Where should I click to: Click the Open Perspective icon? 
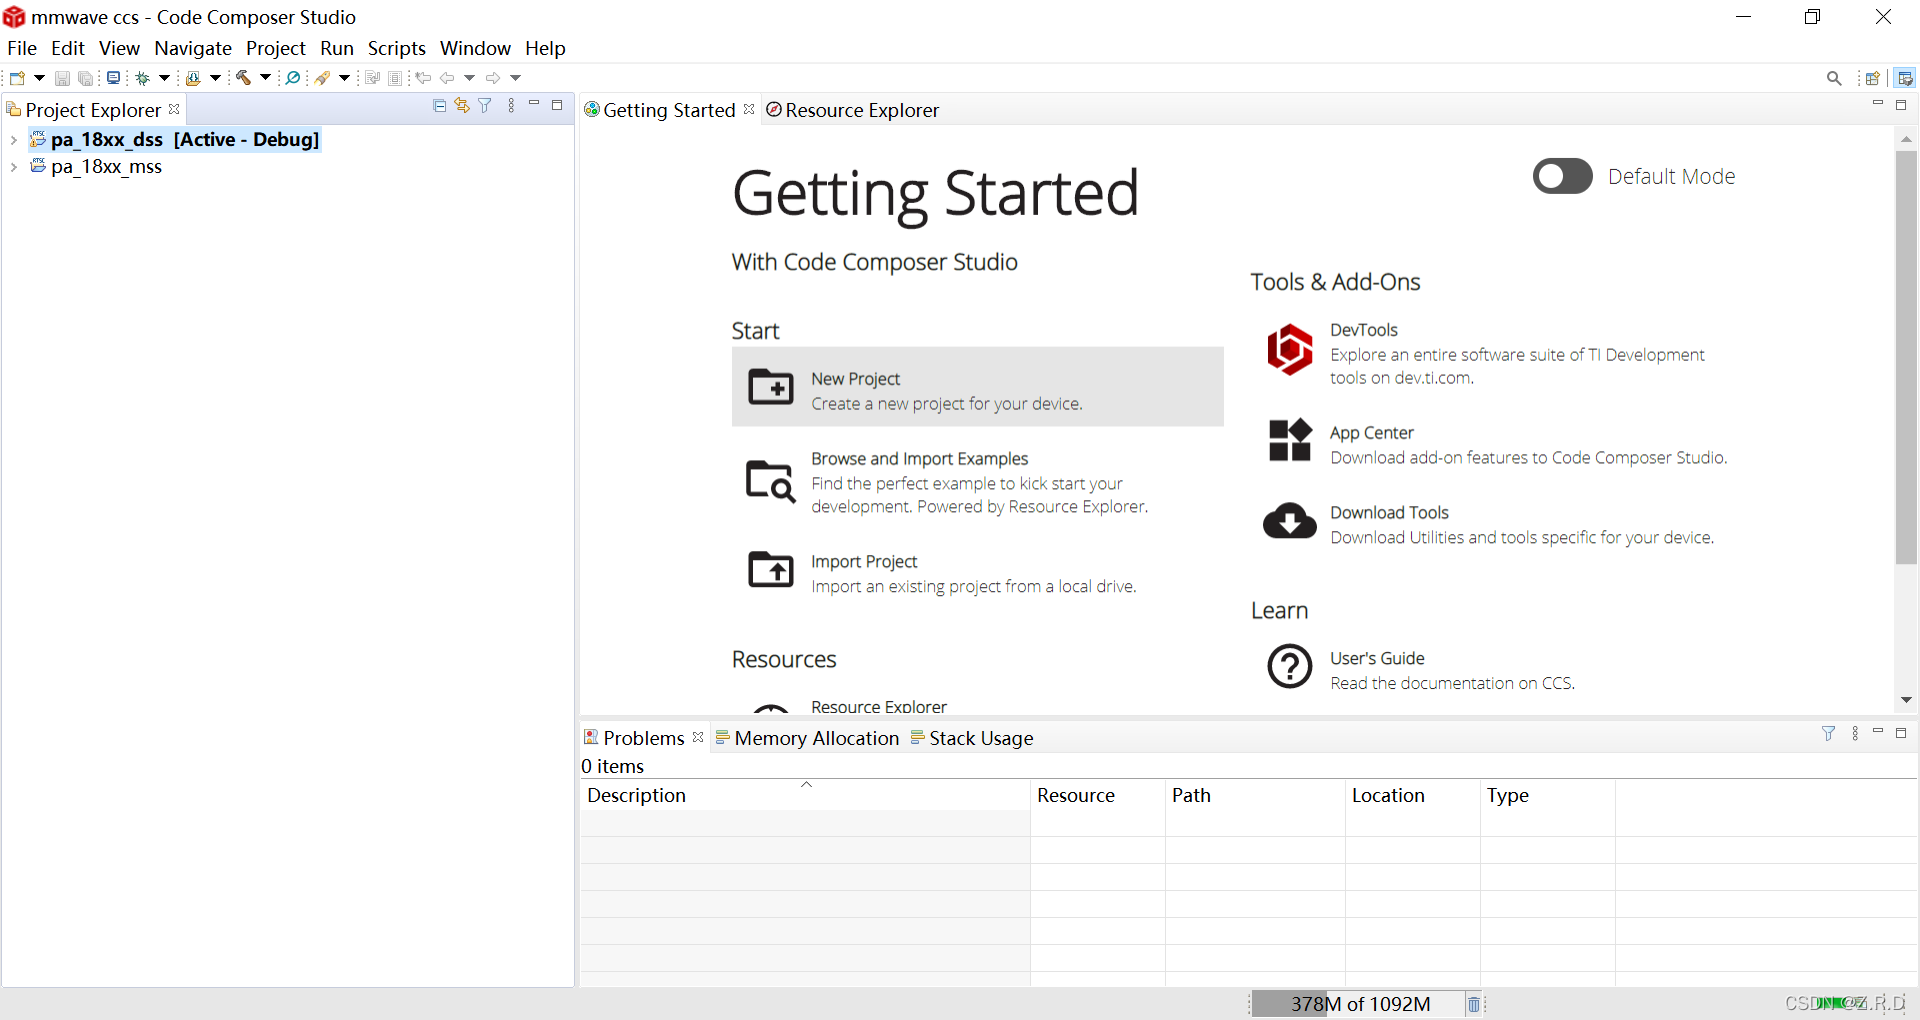coord(1873,78)
